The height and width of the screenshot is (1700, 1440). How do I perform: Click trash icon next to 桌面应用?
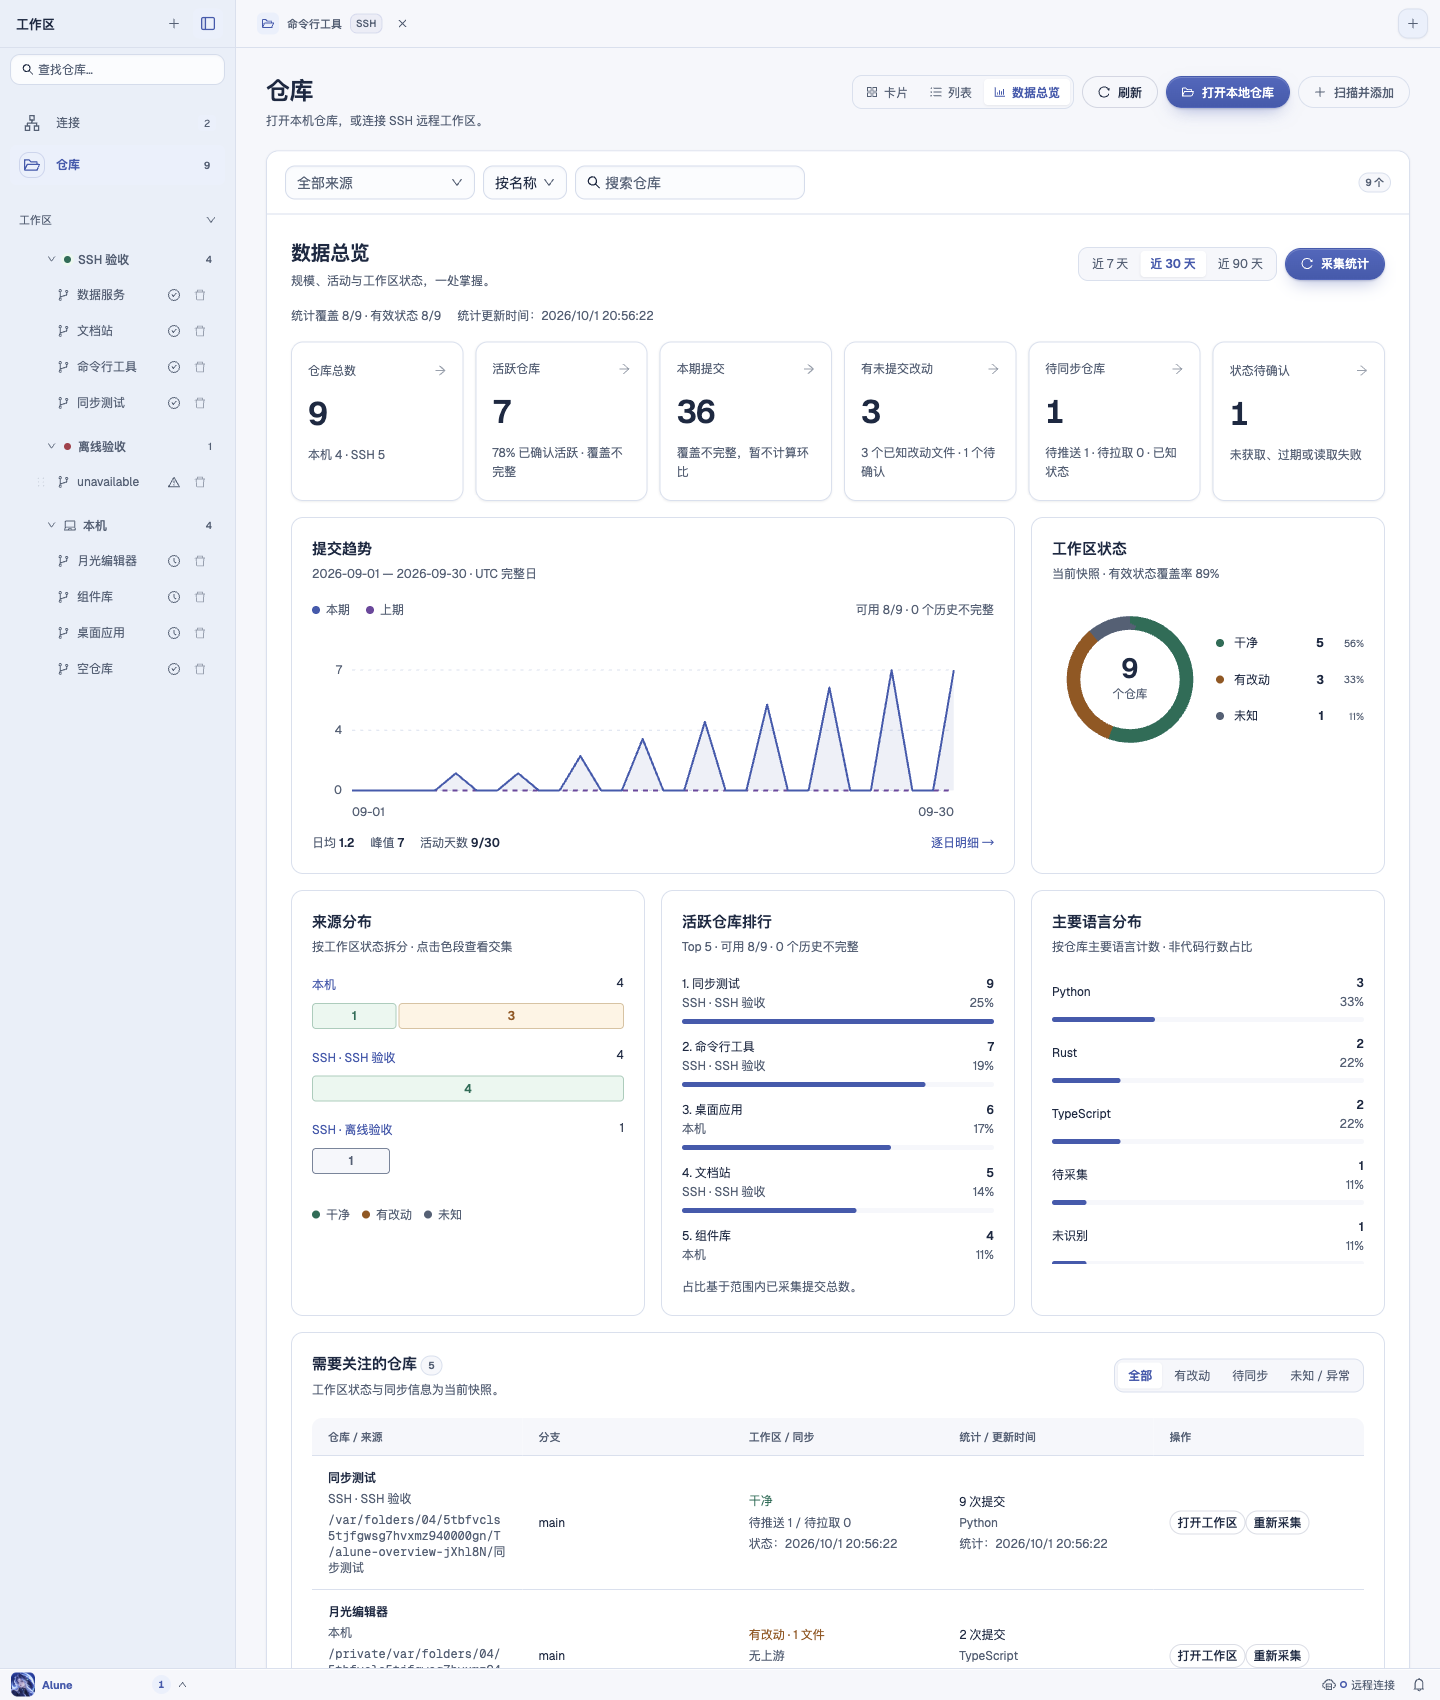click(x=200, y=633)
